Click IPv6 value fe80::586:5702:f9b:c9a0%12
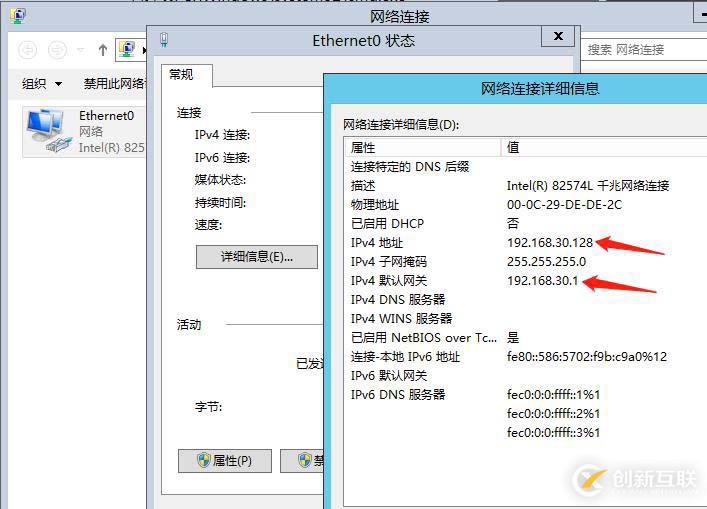This screenshot has height=509, width=707. 587,357
